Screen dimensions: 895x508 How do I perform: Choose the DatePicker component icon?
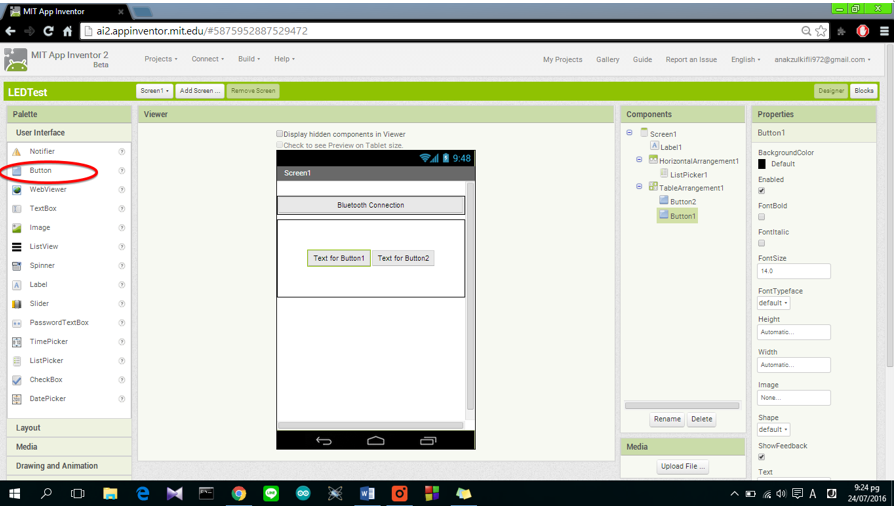(17, 399)
